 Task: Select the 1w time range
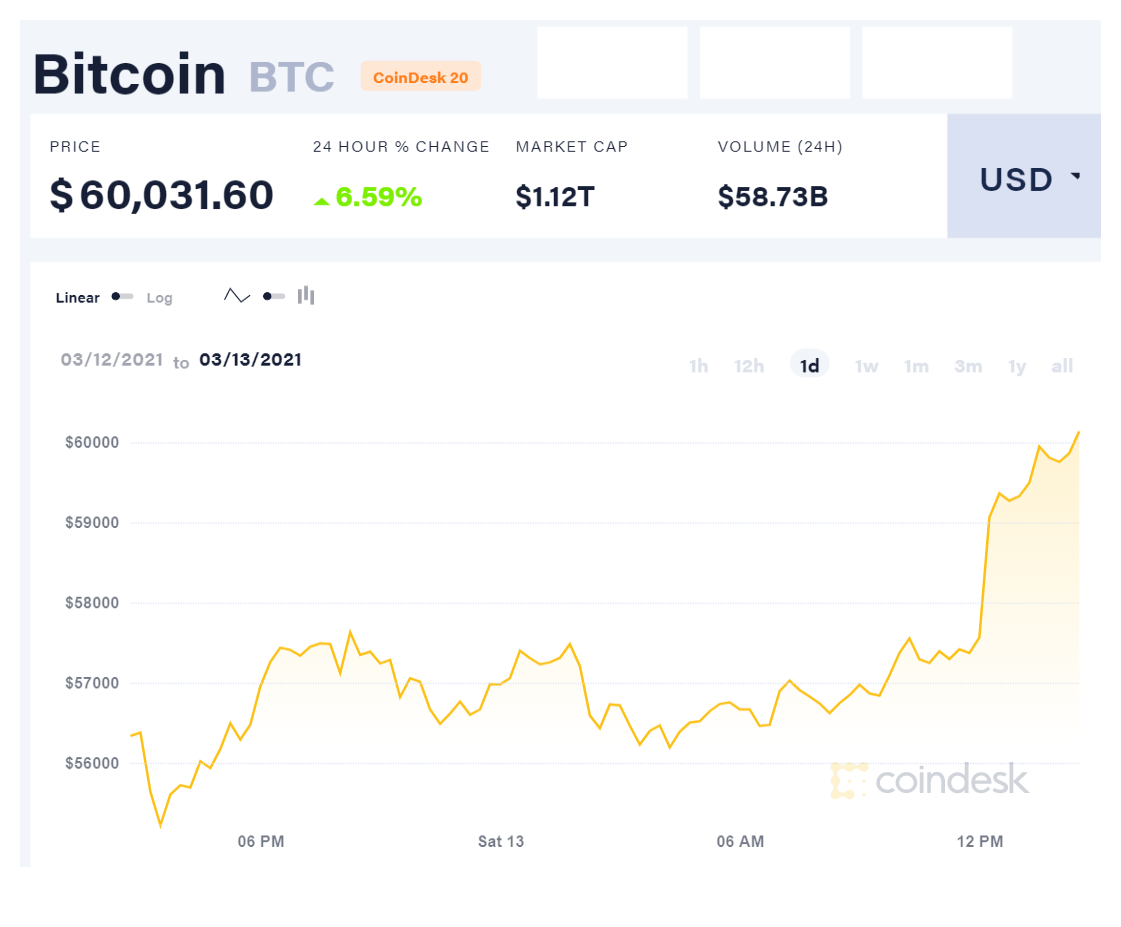click(x=866, y=366)
